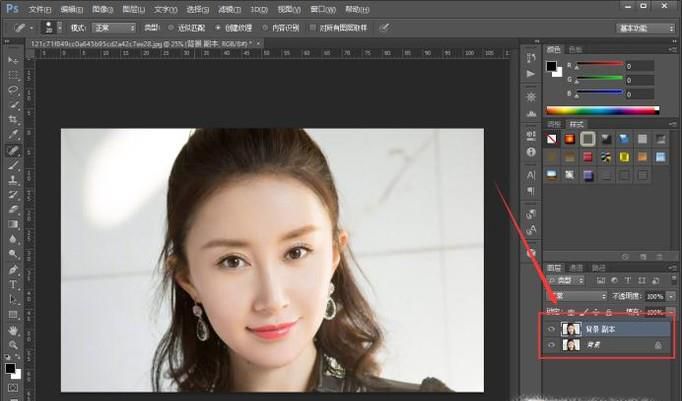Select the Content-Aware (内容识别) radio button
682x401 pixels.
[x=265, y=28]
